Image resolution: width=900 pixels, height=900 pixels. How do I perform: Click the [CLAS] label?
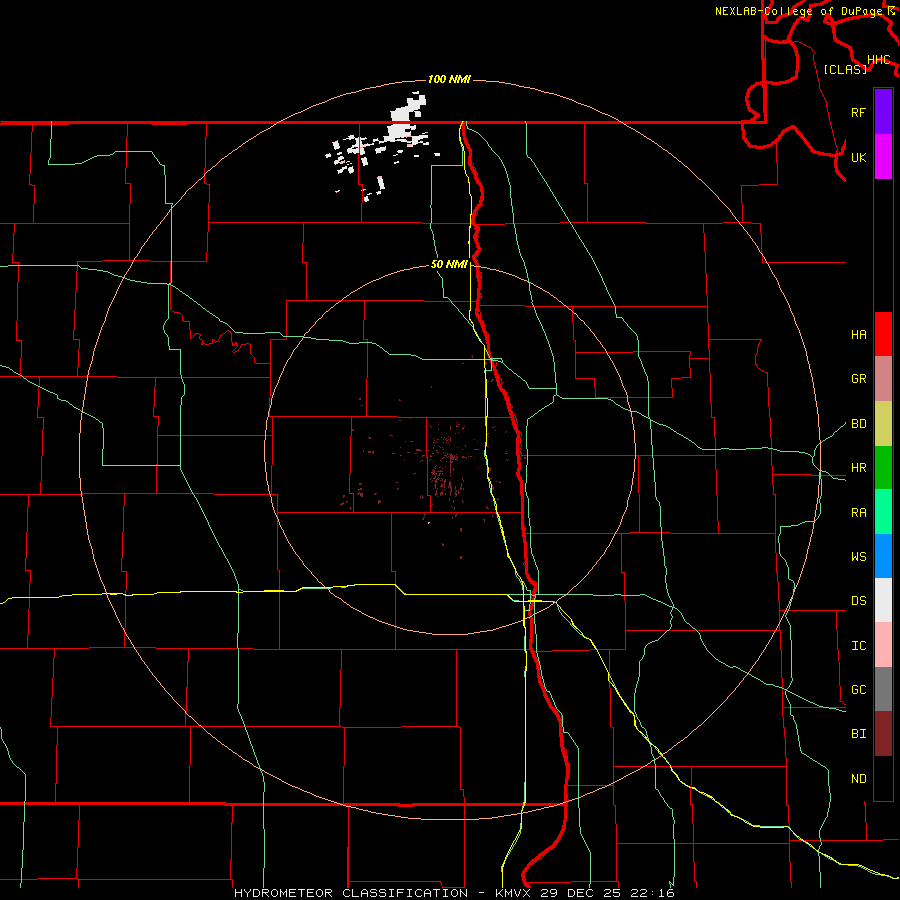tap(845, 69)
